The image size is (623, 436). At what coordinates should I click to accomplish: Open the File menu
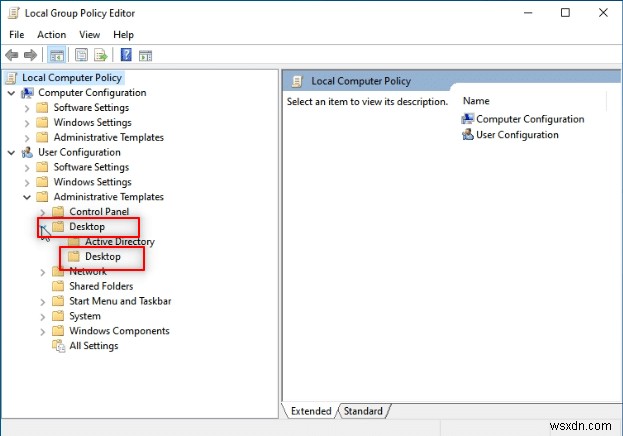click(x=17, y=35)
